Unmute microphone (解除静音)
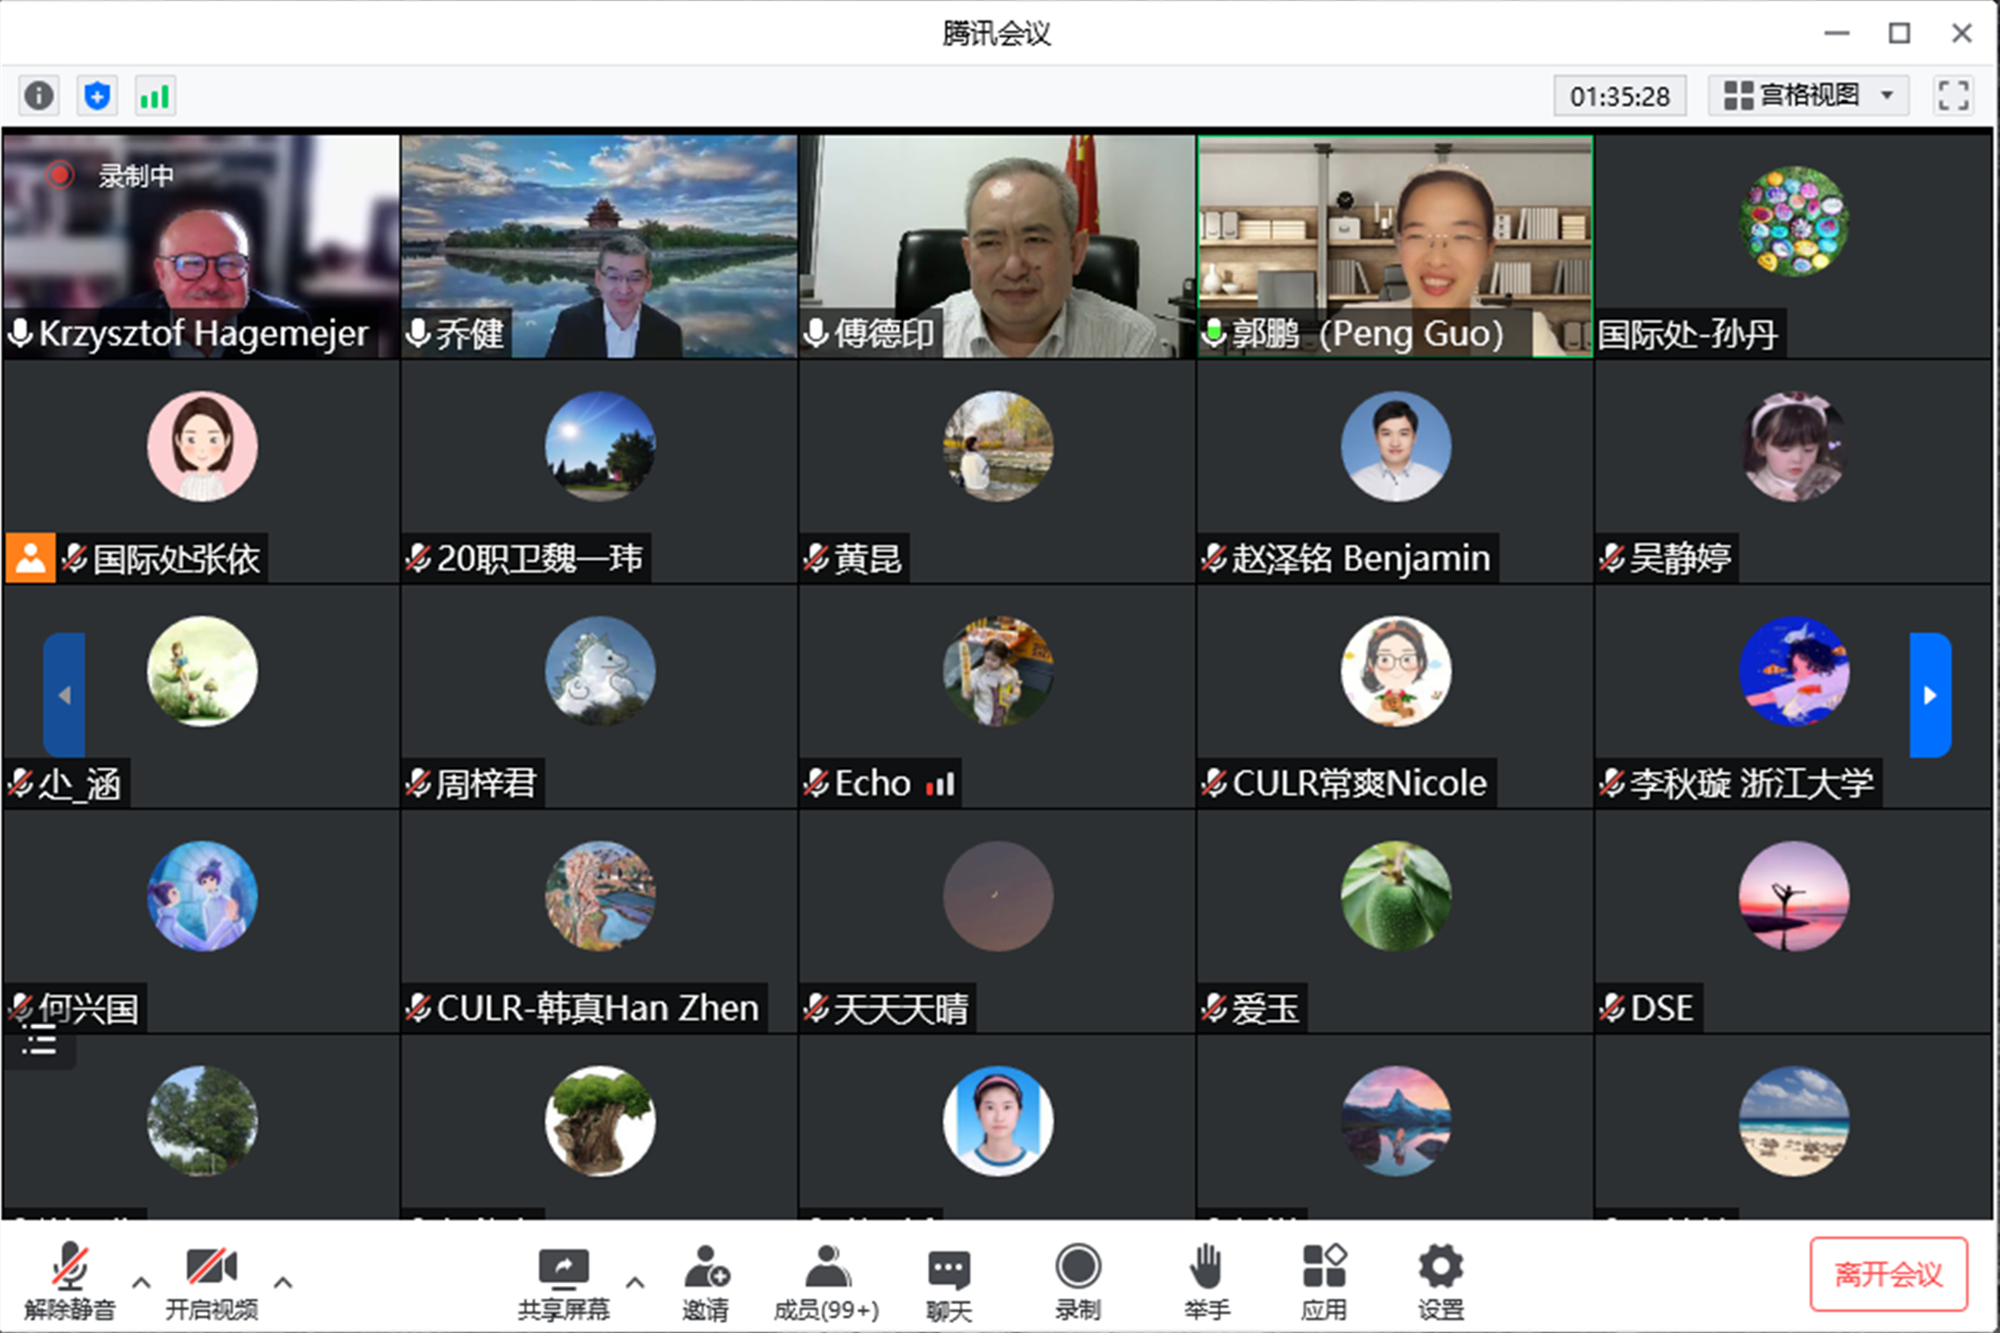Screen dimensions: 2000x1333 [70, 1282]
